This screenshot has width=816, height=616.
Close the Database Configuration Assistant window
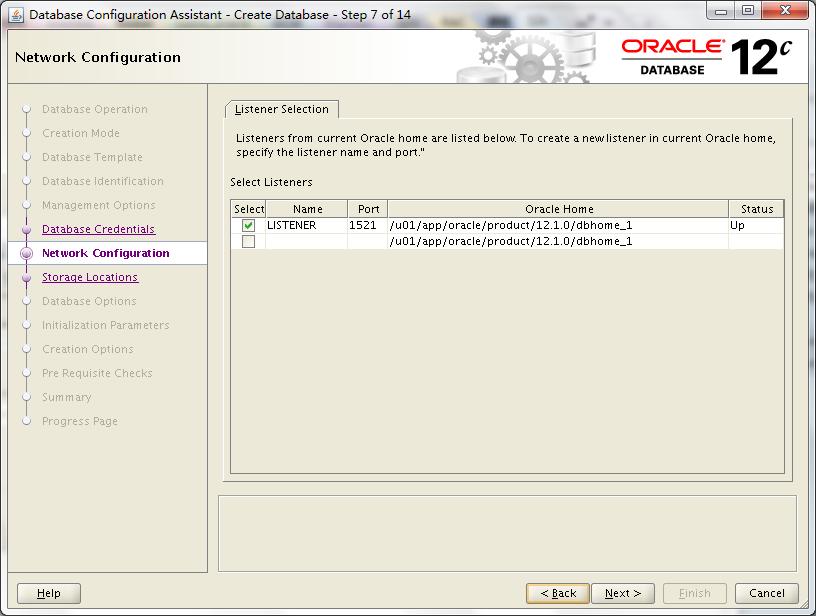tap(786, 11)
